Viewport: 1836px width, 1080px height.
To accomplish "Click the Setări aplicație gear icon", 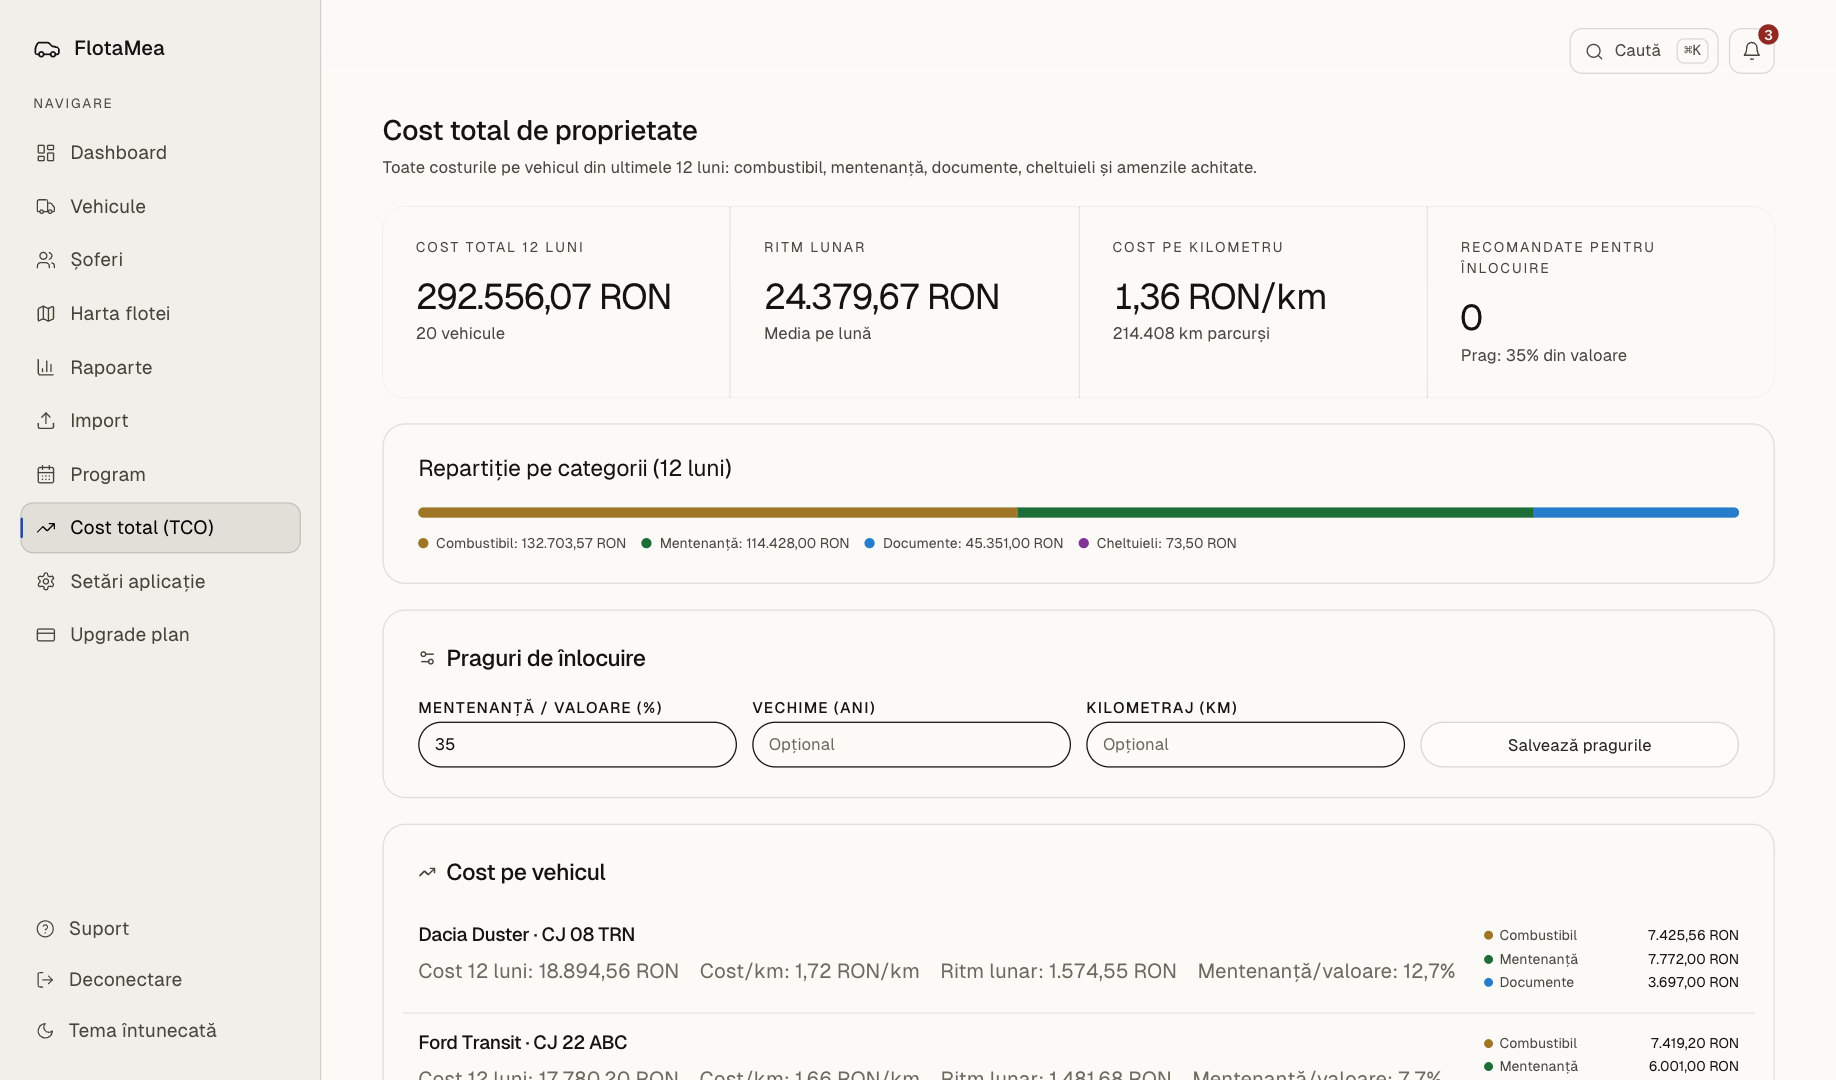I will tap(46, 582).
